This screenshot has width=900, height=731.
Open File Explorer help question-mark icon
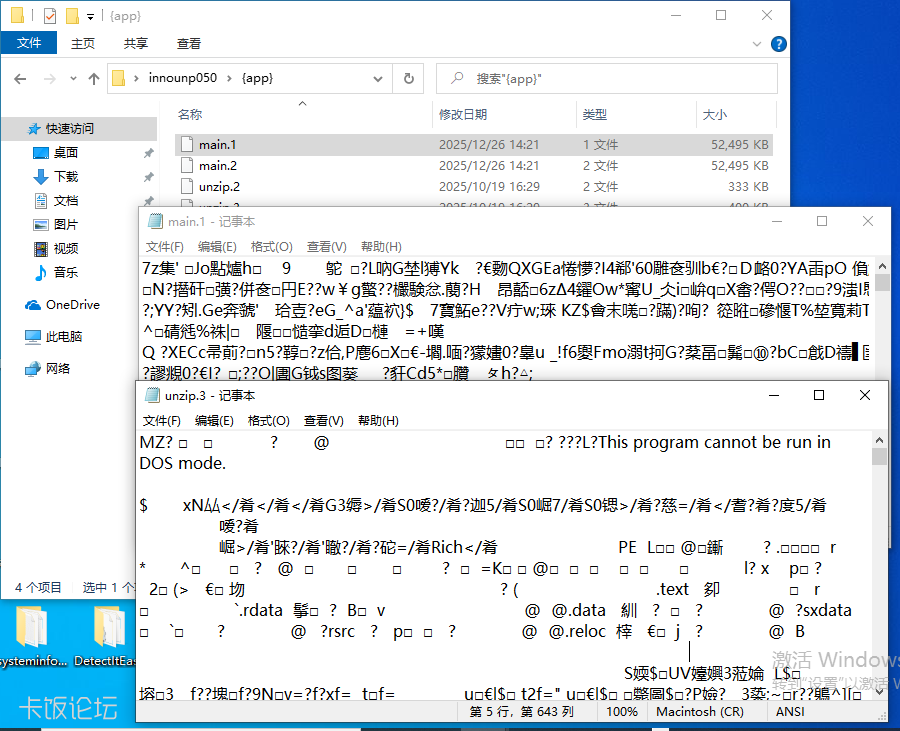click(x=778, y=44)
